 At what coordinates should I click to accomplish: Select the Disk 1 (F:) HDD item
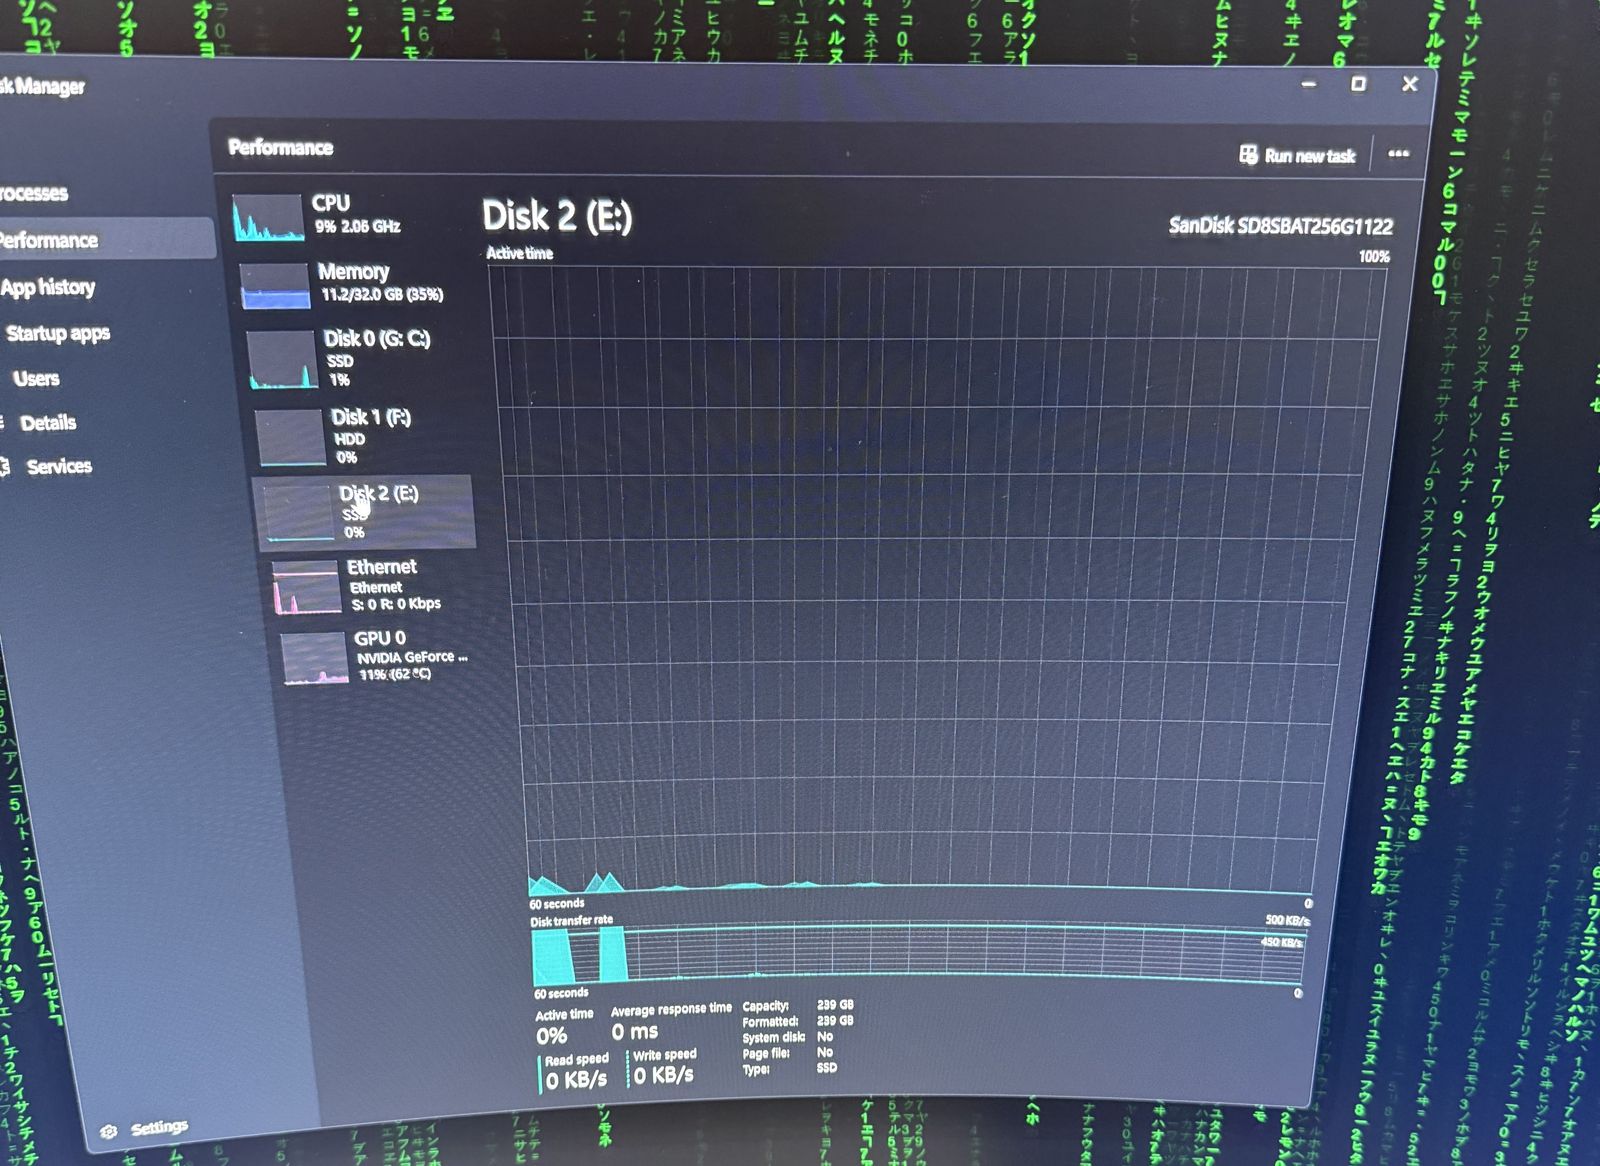coord(336,436)
